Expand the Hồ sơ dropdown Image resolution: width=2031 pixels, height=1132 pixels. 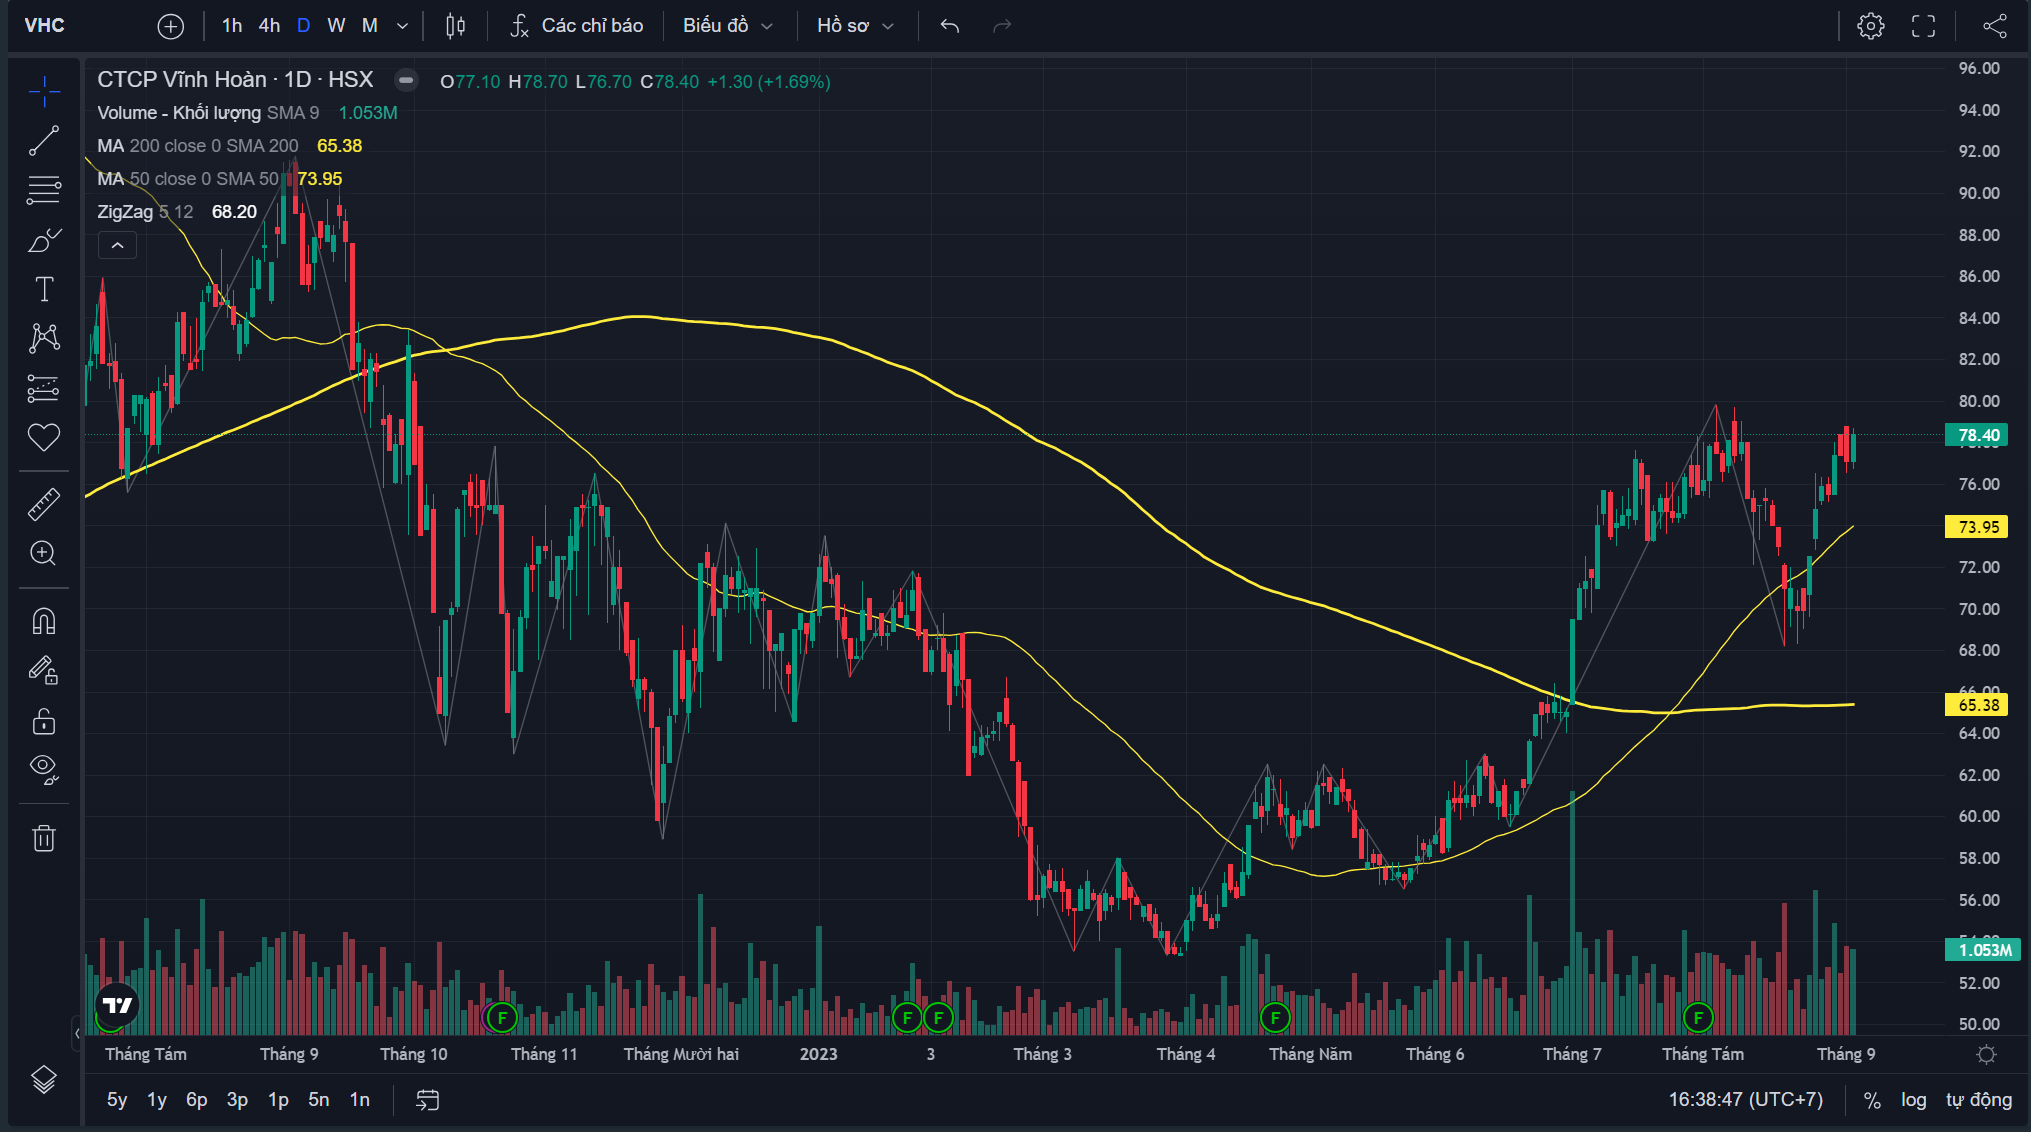click(854, 26)
